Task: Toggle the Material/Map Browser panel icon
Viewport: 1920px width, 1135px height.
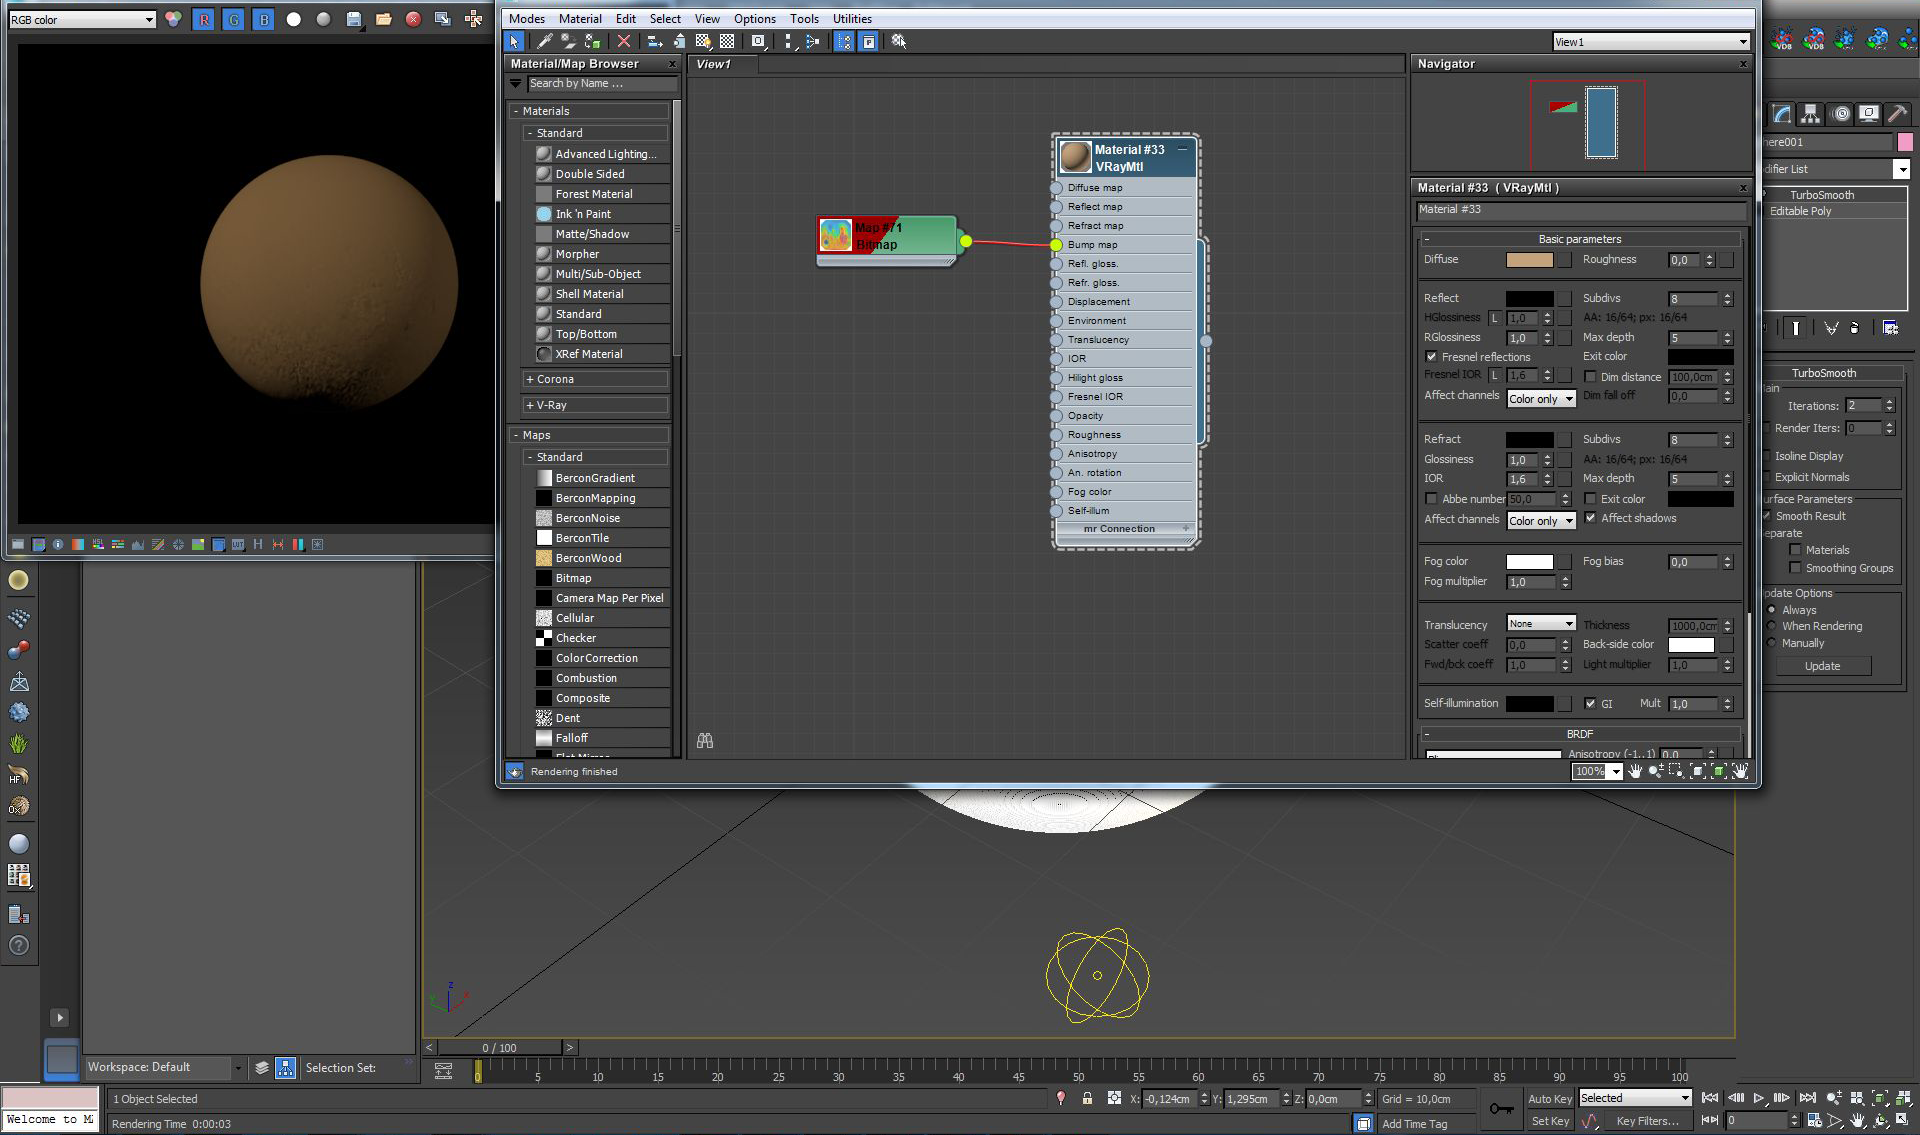Action: point(845,41)
